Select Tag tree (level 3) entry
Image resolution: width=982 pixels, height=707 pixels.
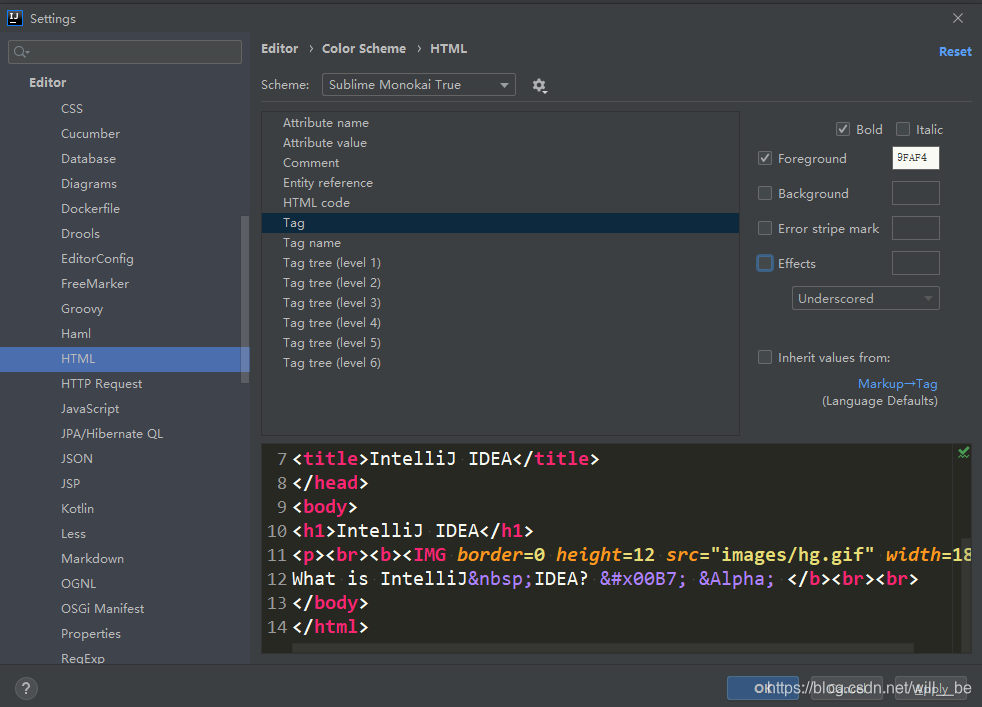click(500, 303)
